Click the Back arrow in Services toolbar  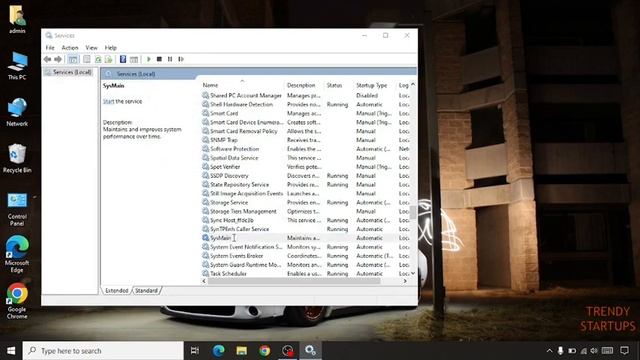click(47, 59)
